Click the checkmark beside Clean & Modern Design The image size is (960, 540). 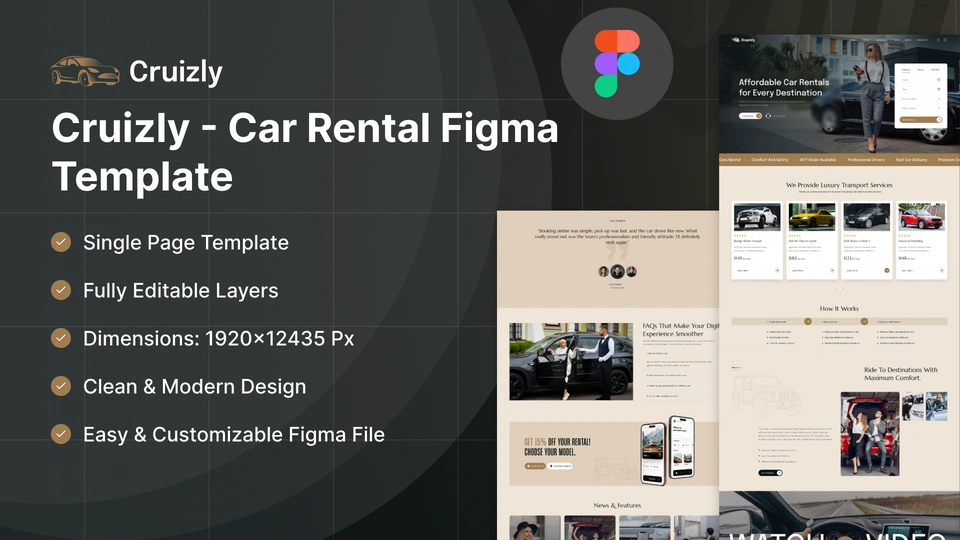point(61,386)
